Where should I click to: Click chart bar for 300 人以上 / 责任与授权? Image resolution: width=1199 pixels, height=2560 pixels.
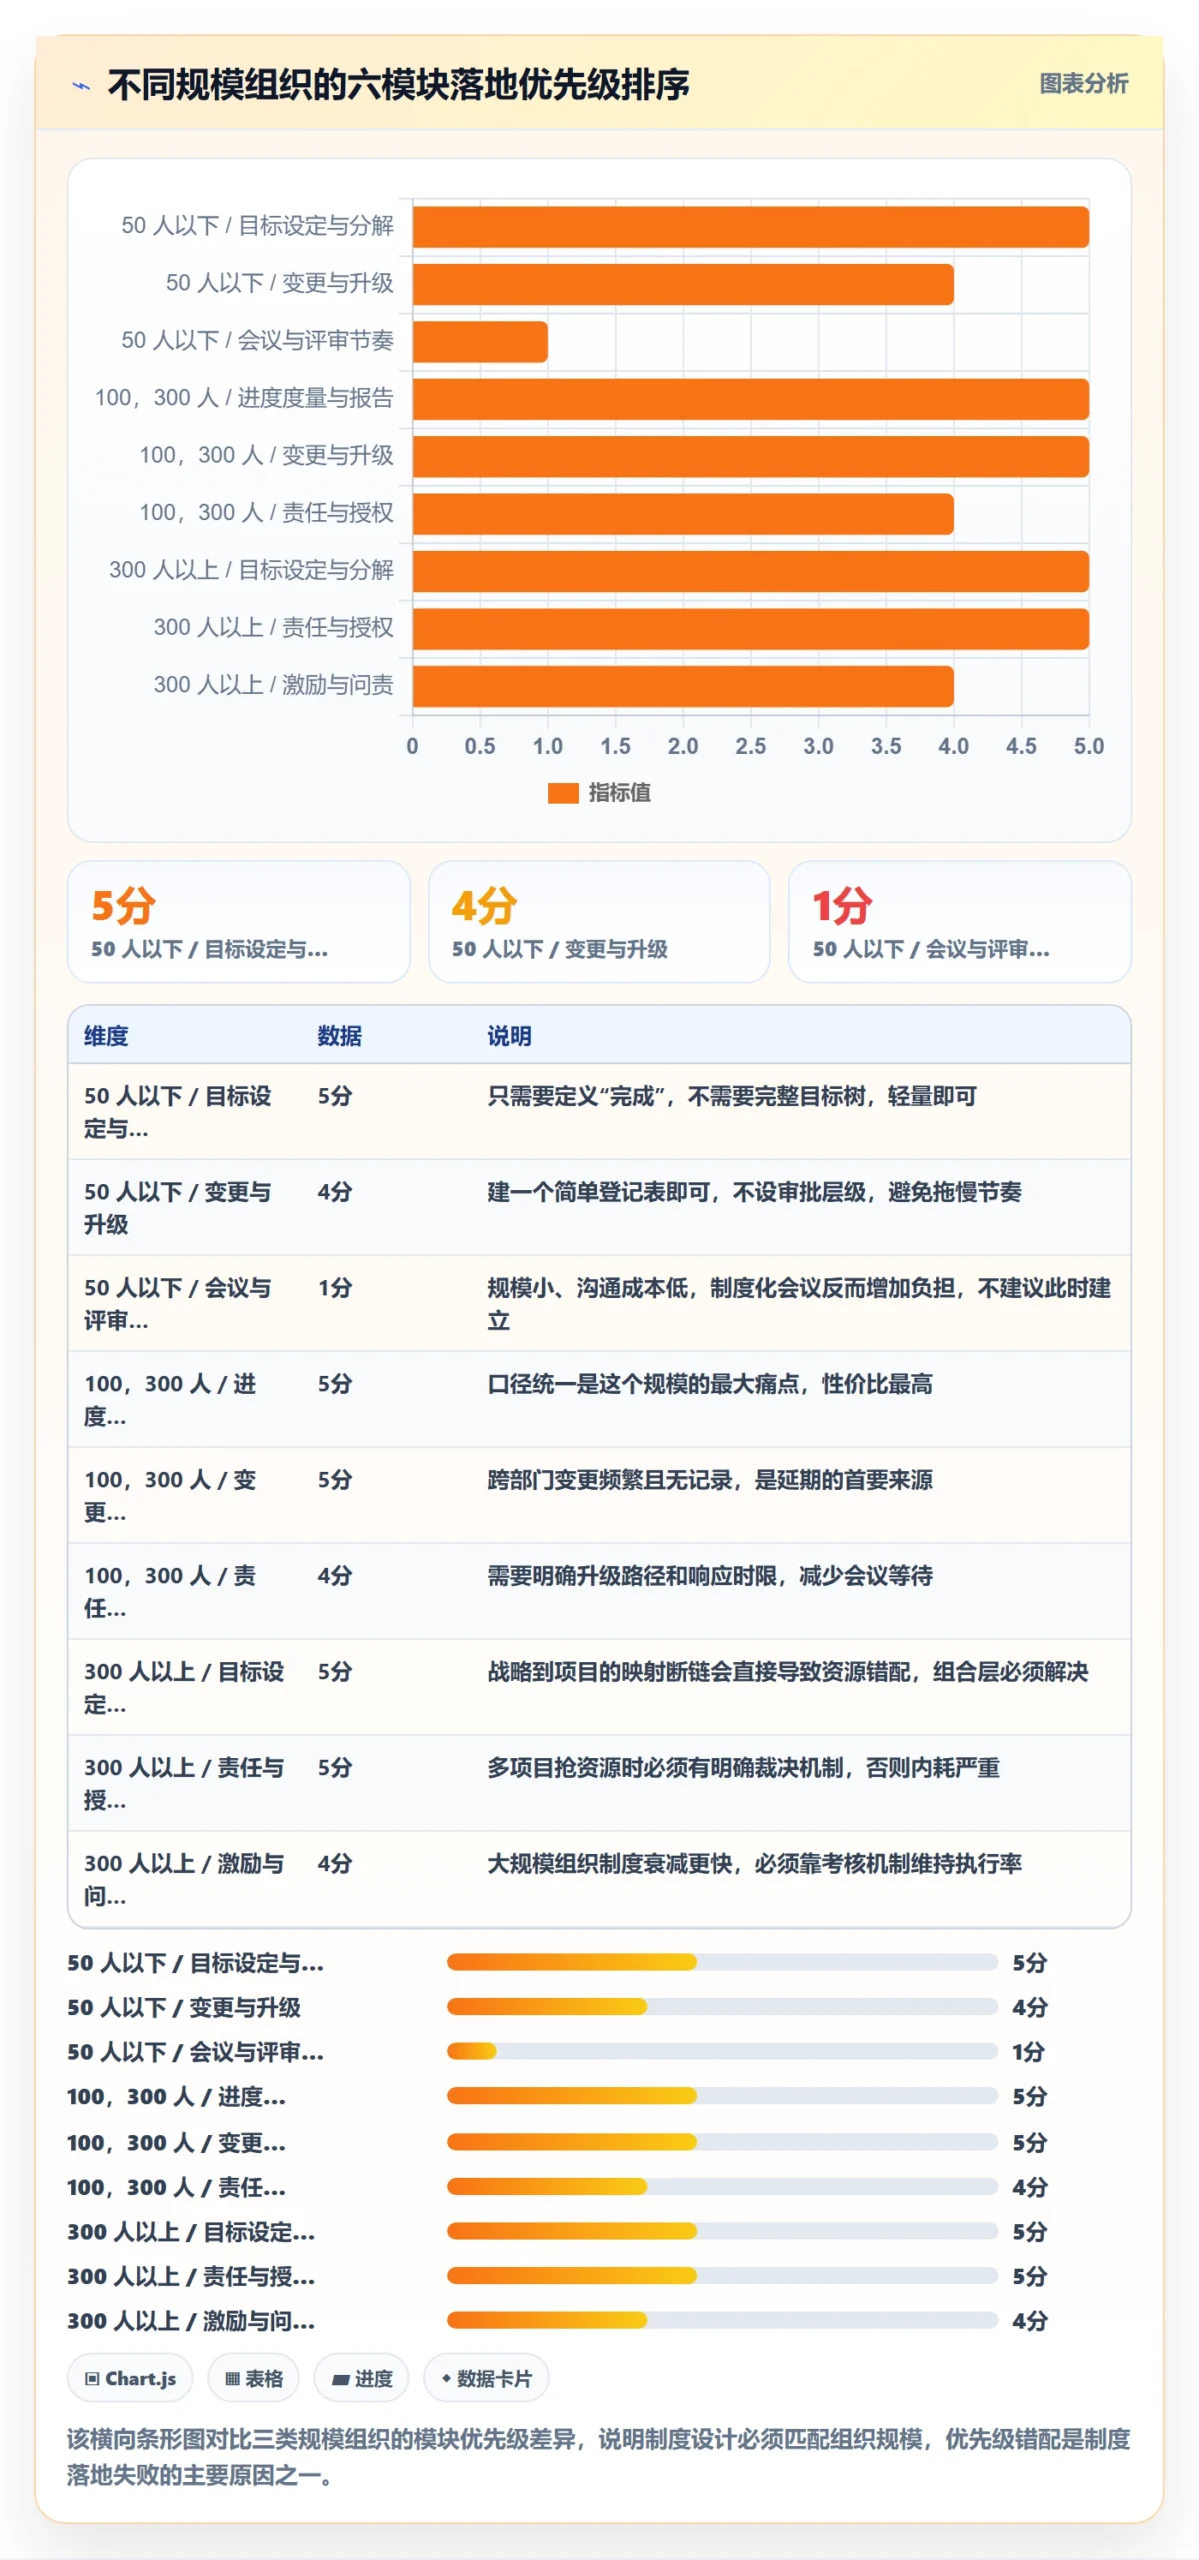(x=750, y=629)
